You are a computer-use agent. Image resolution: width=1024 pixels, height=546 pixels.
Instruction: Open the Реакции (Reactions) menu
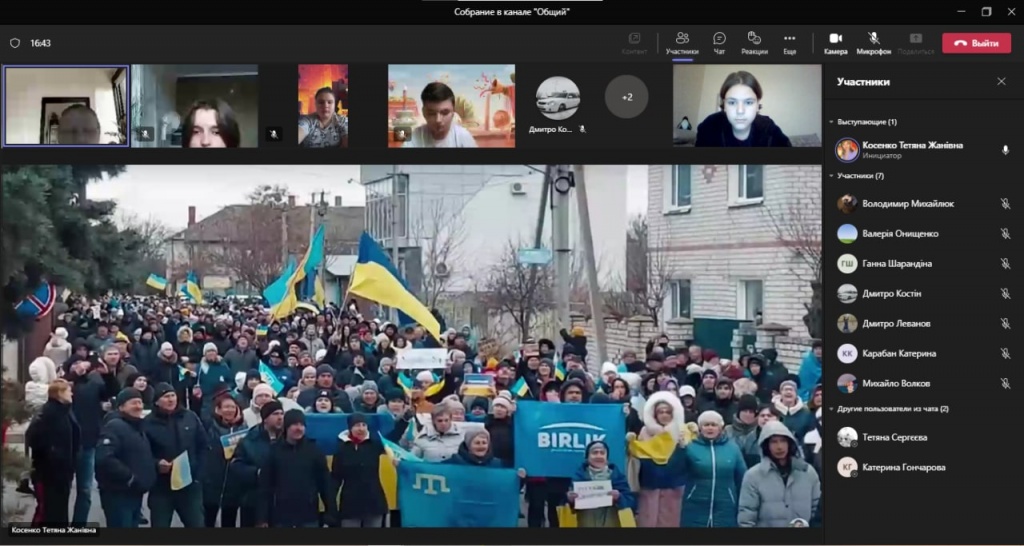pos(754,43)
